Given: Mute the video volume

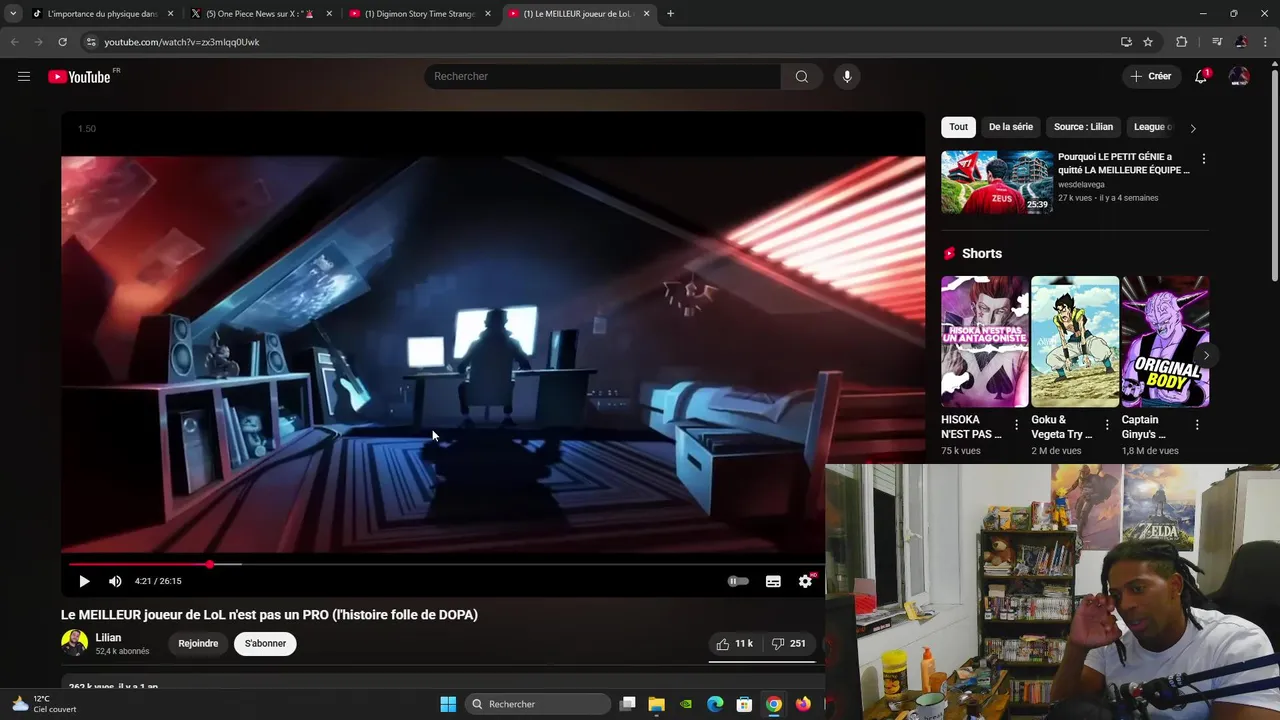Looking at the screenshot, I should tap(115, 581).
